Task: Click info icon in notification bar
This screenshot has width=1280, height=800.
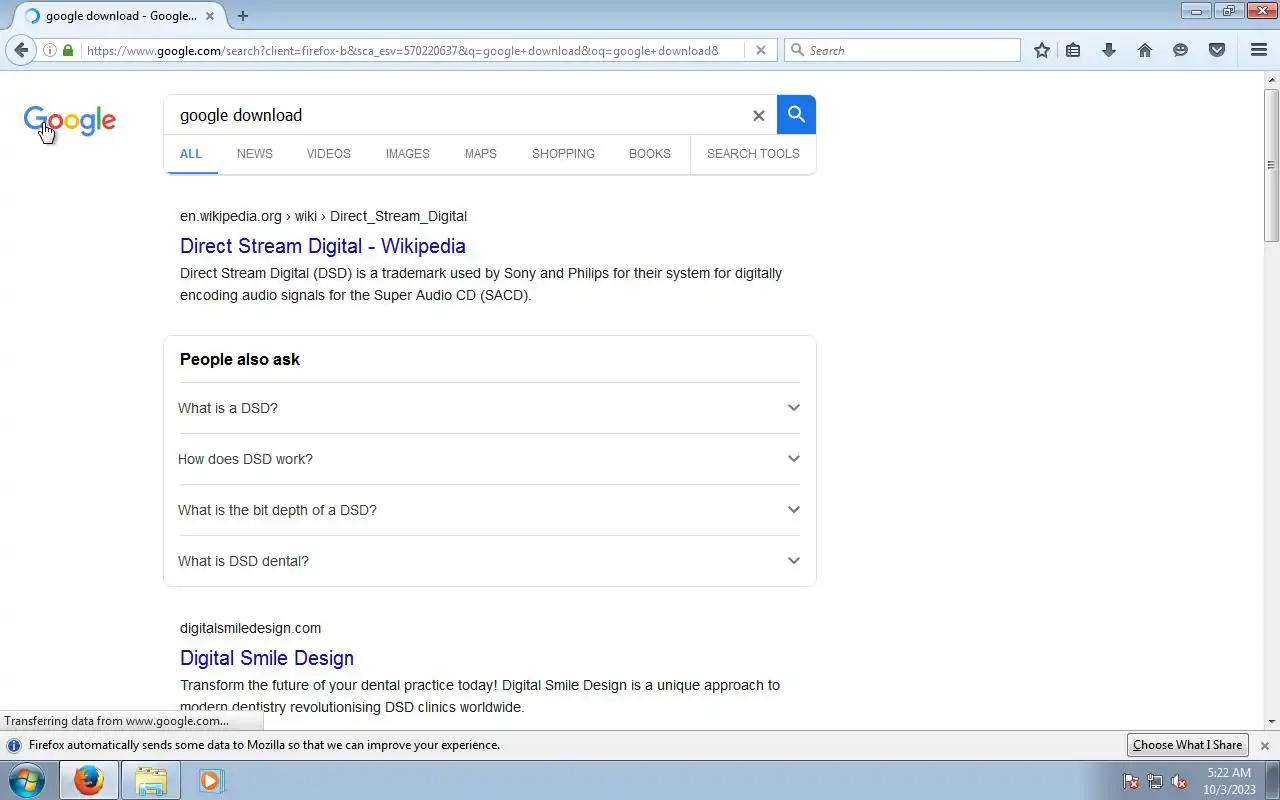Action: point(14,745)
